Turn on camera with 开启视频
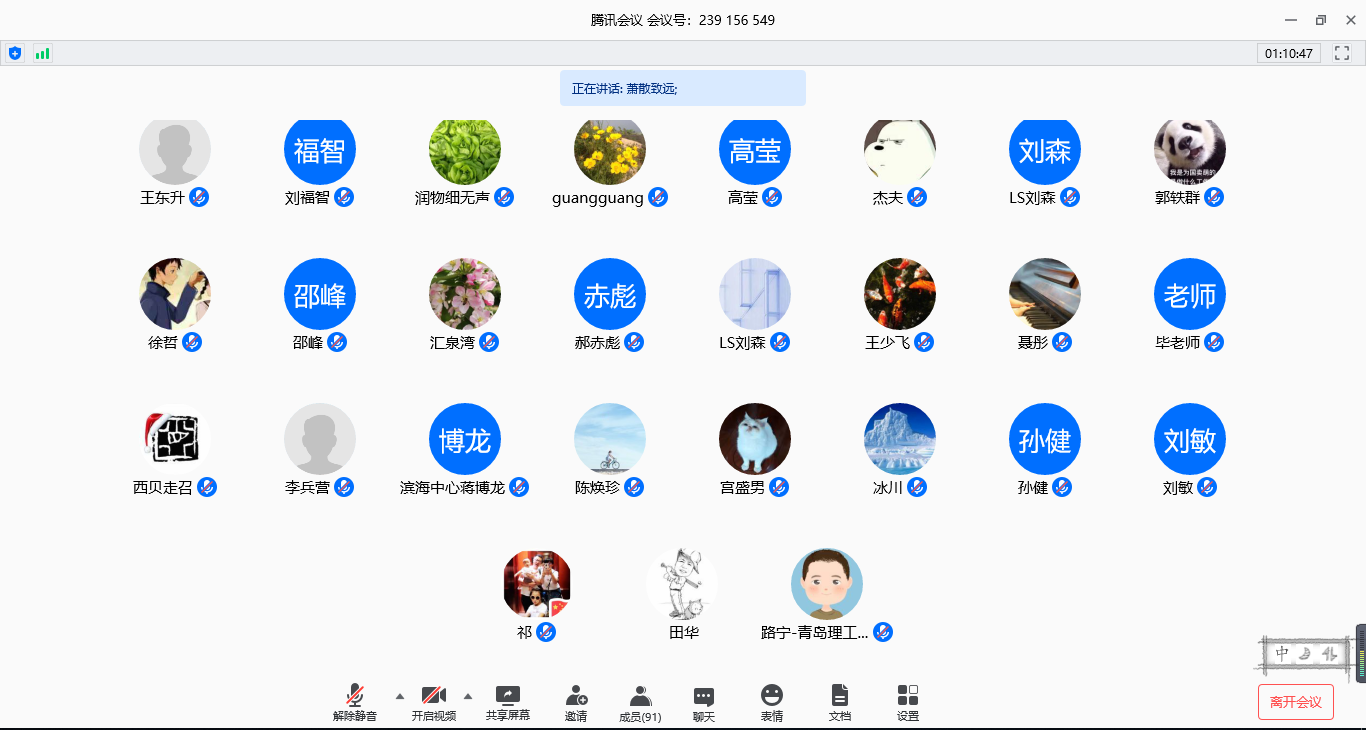Image resolution: width=1366 pixels, height=730 pixels. (434, 702)
